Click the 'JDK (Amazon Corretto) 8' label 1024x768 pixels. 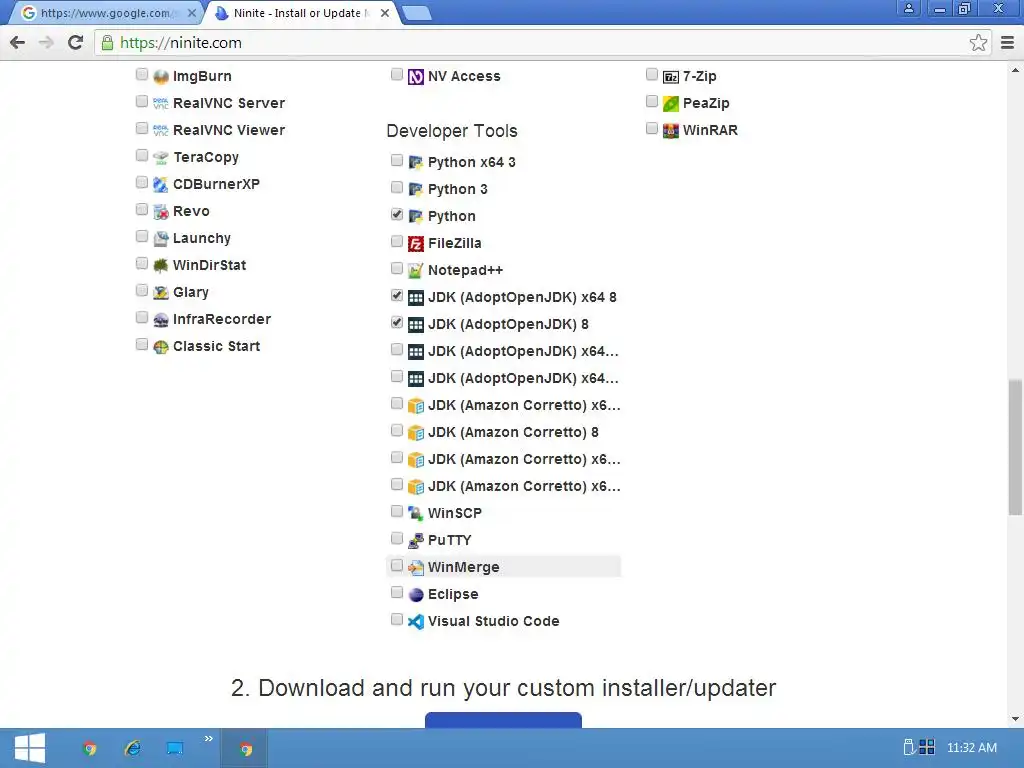click(513, 432)
